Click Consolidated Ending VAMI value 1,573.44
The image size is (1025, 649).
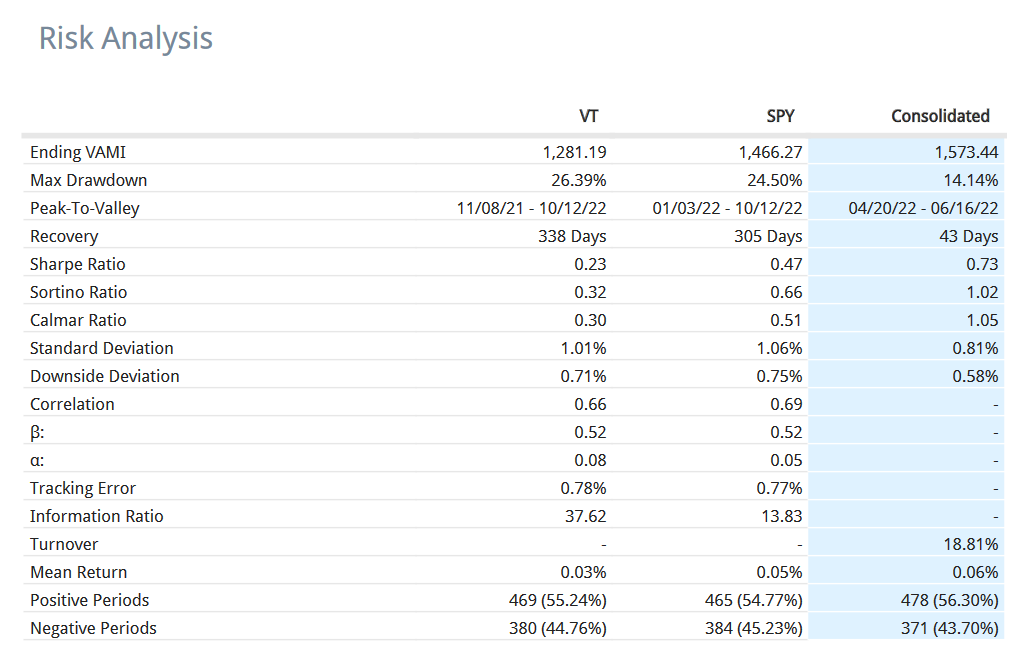click(966, 152)
